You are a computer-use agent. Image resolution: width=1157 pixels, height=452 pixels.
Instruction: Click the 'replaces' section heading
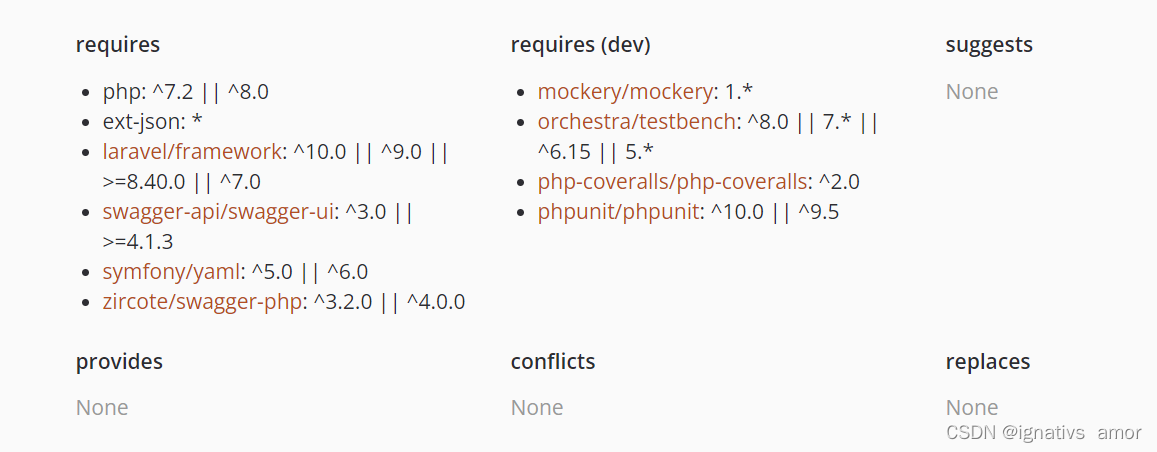click(987, 362)
